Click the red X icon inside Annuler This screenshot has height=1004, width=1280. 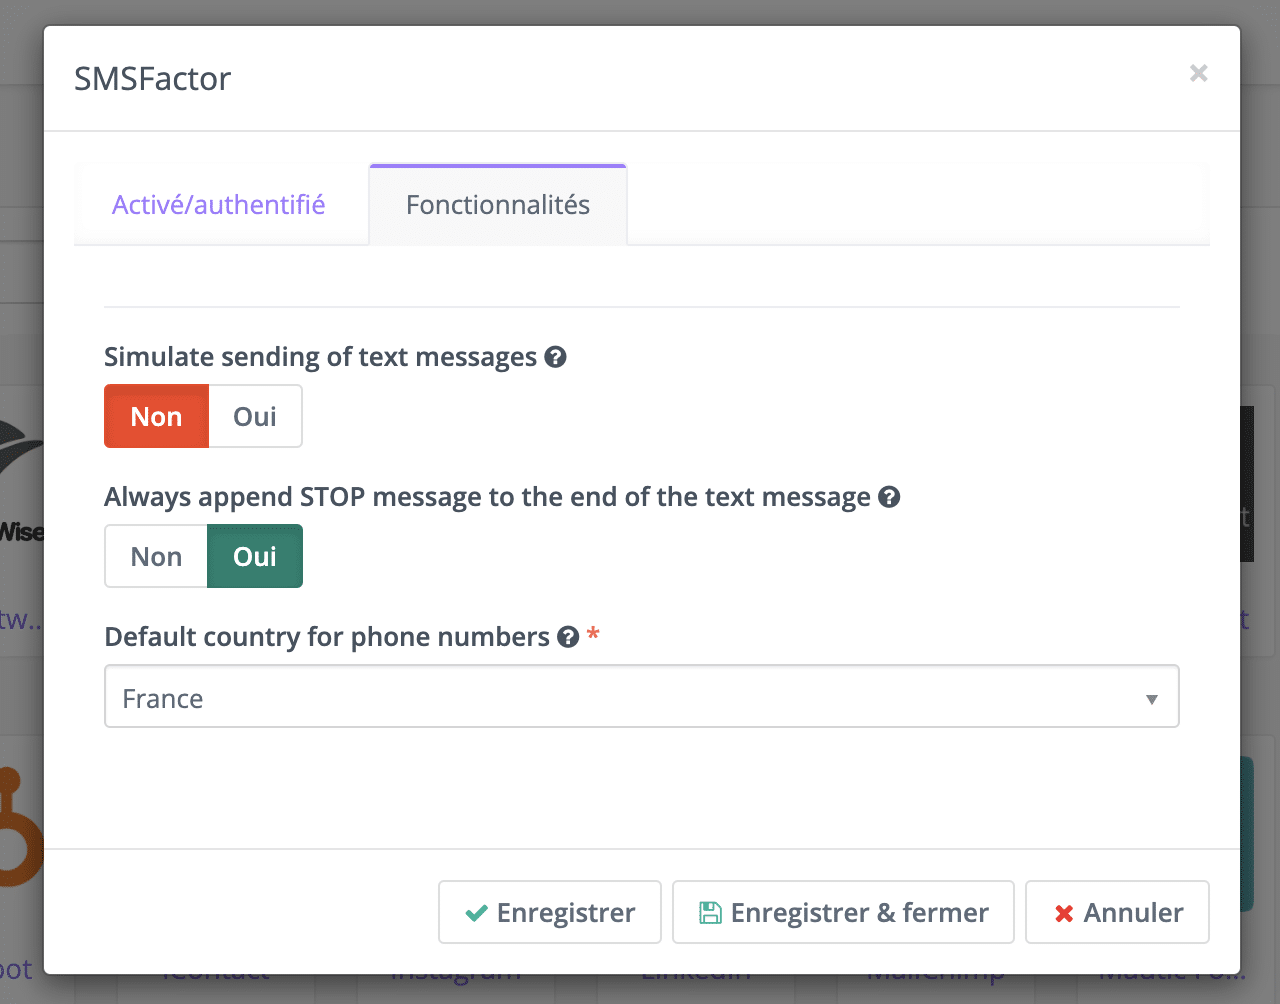point(1063,912)
